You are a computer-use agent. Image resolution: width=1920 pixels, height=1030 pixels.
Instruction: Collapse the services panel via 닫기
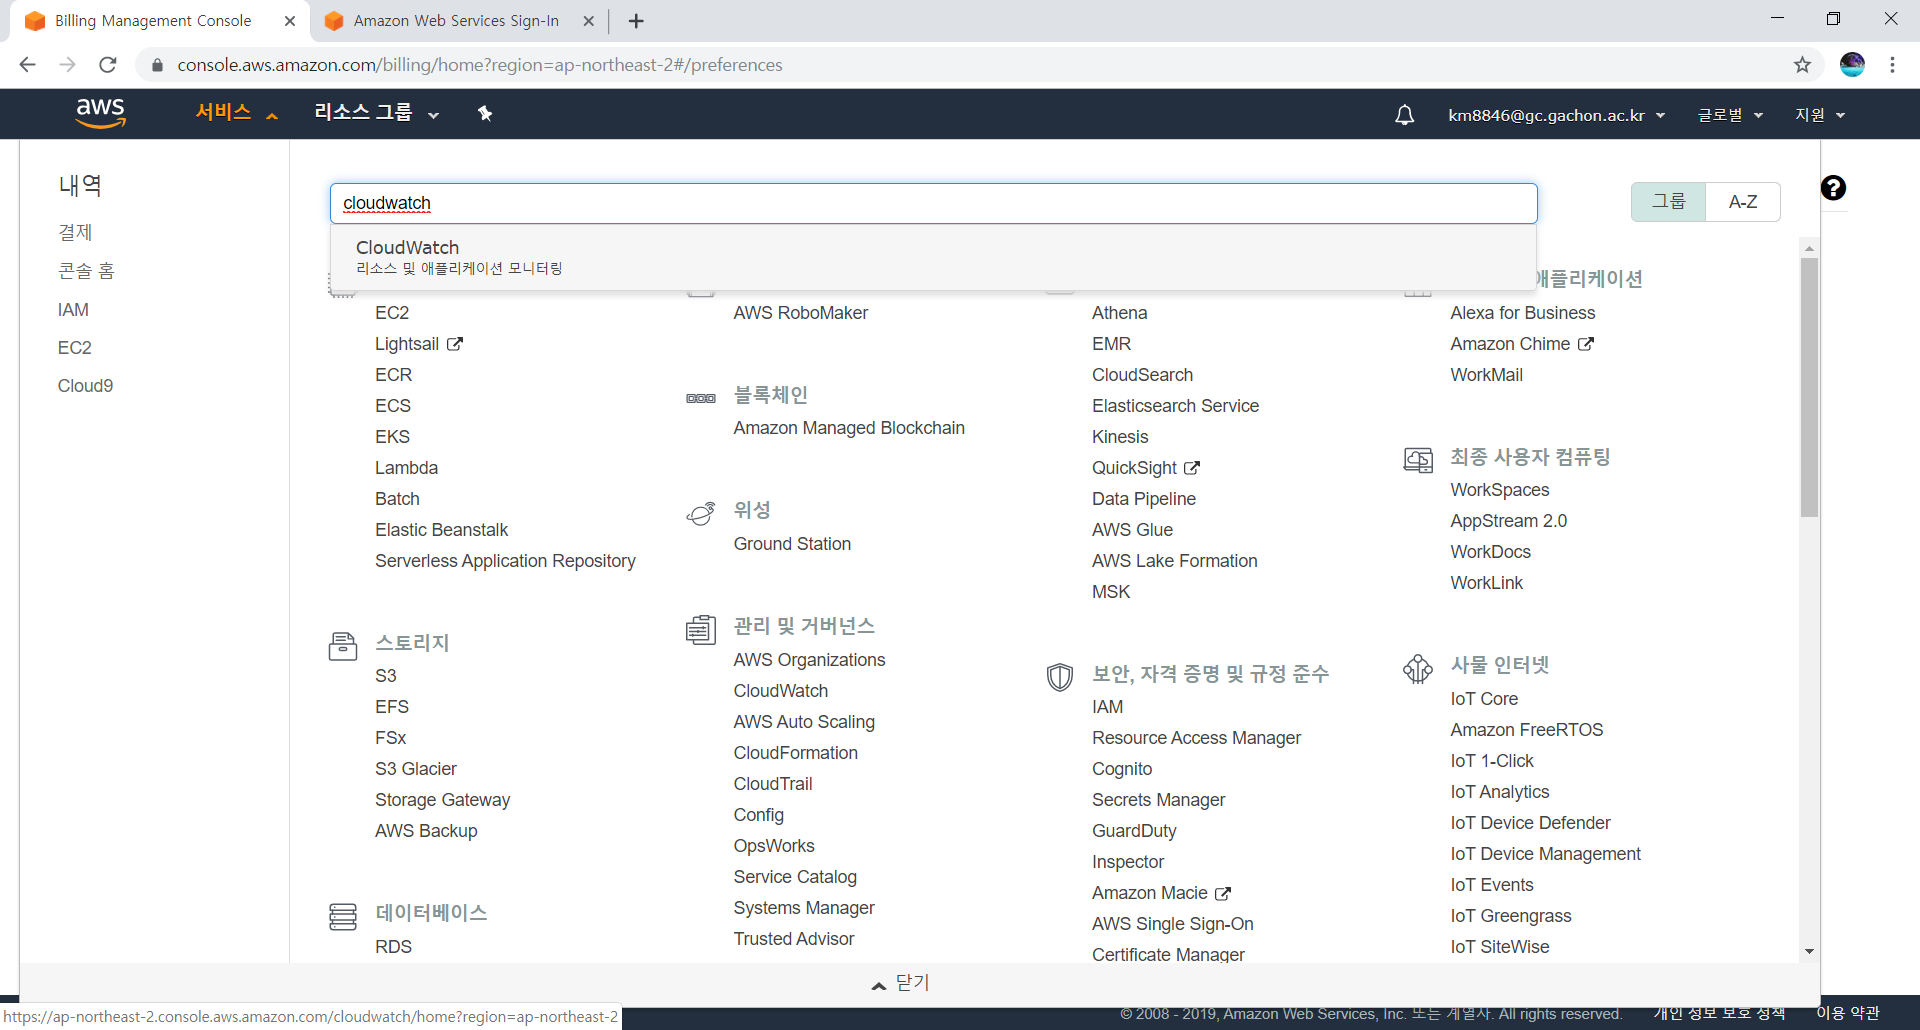coord(901,983)
